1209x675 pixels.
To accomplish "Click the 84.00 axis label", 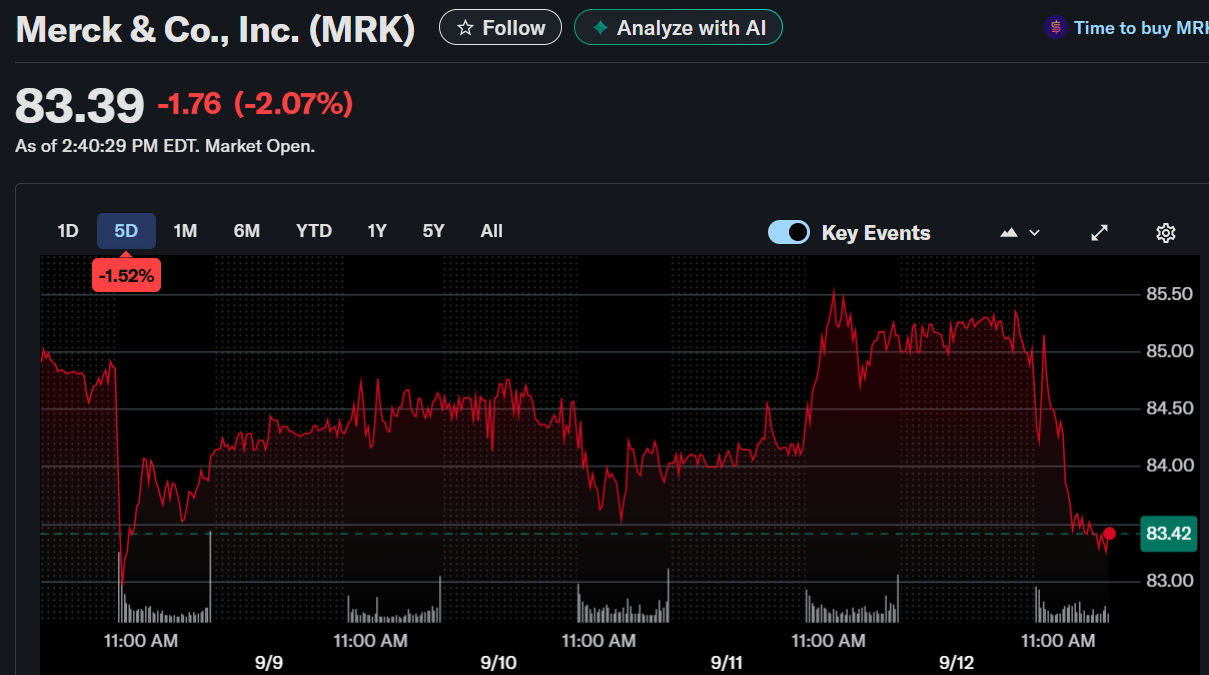I will click(1169, 465).
